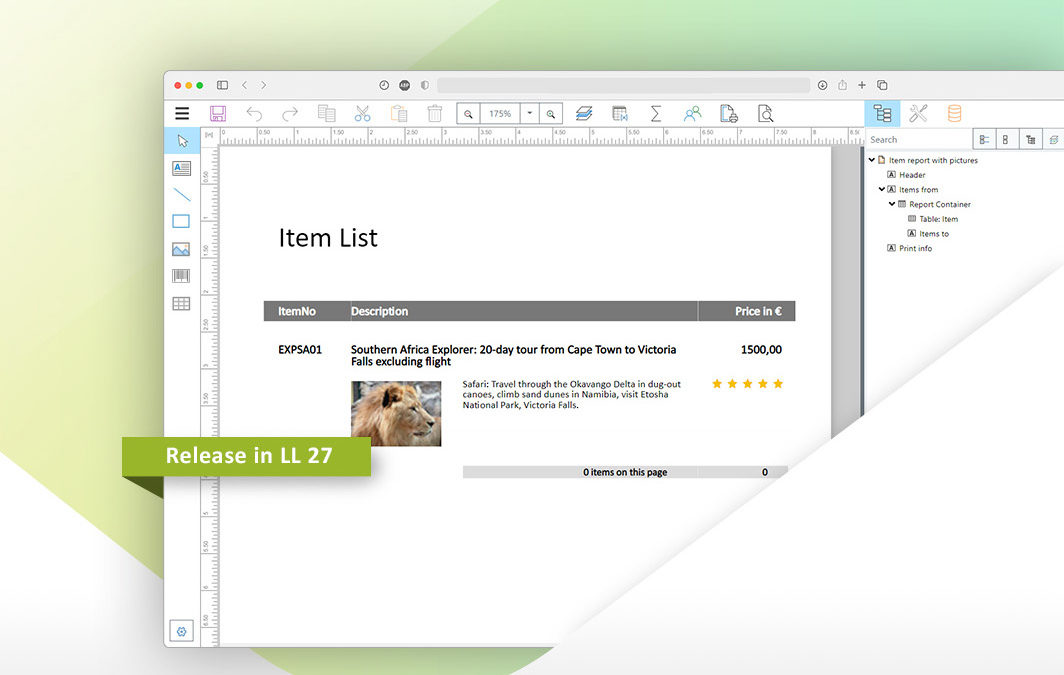
Task: Switch to the objects tree tab
Action: [x=882, y=114]
